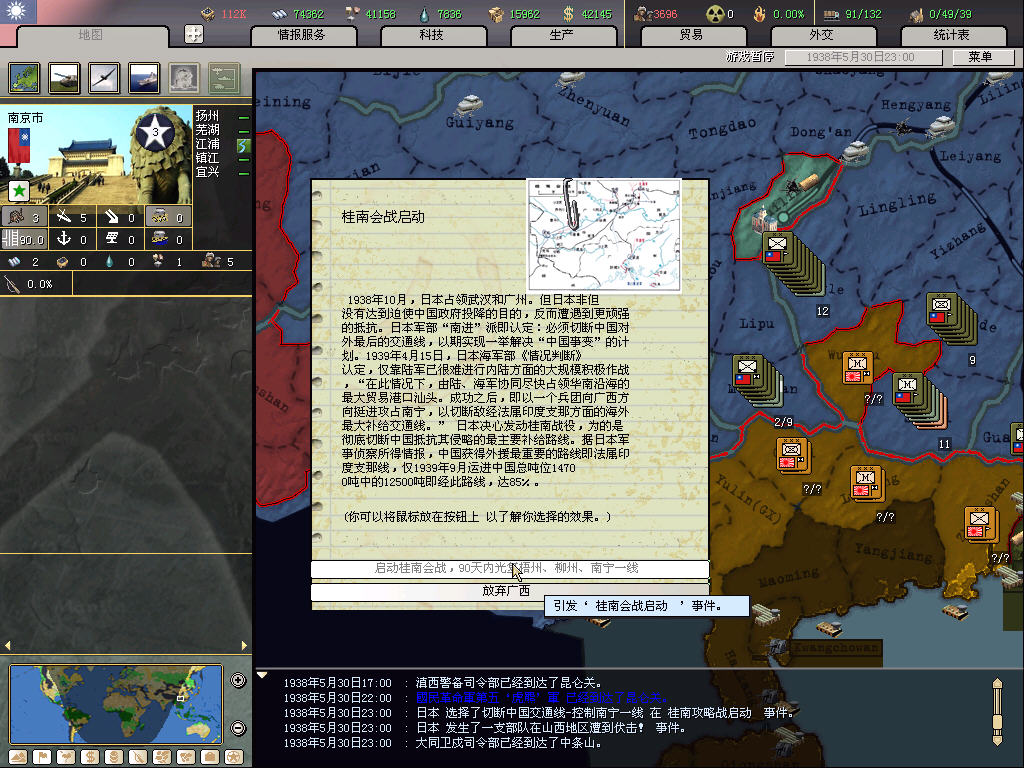Click the world minimap

[x=116, y=704]
